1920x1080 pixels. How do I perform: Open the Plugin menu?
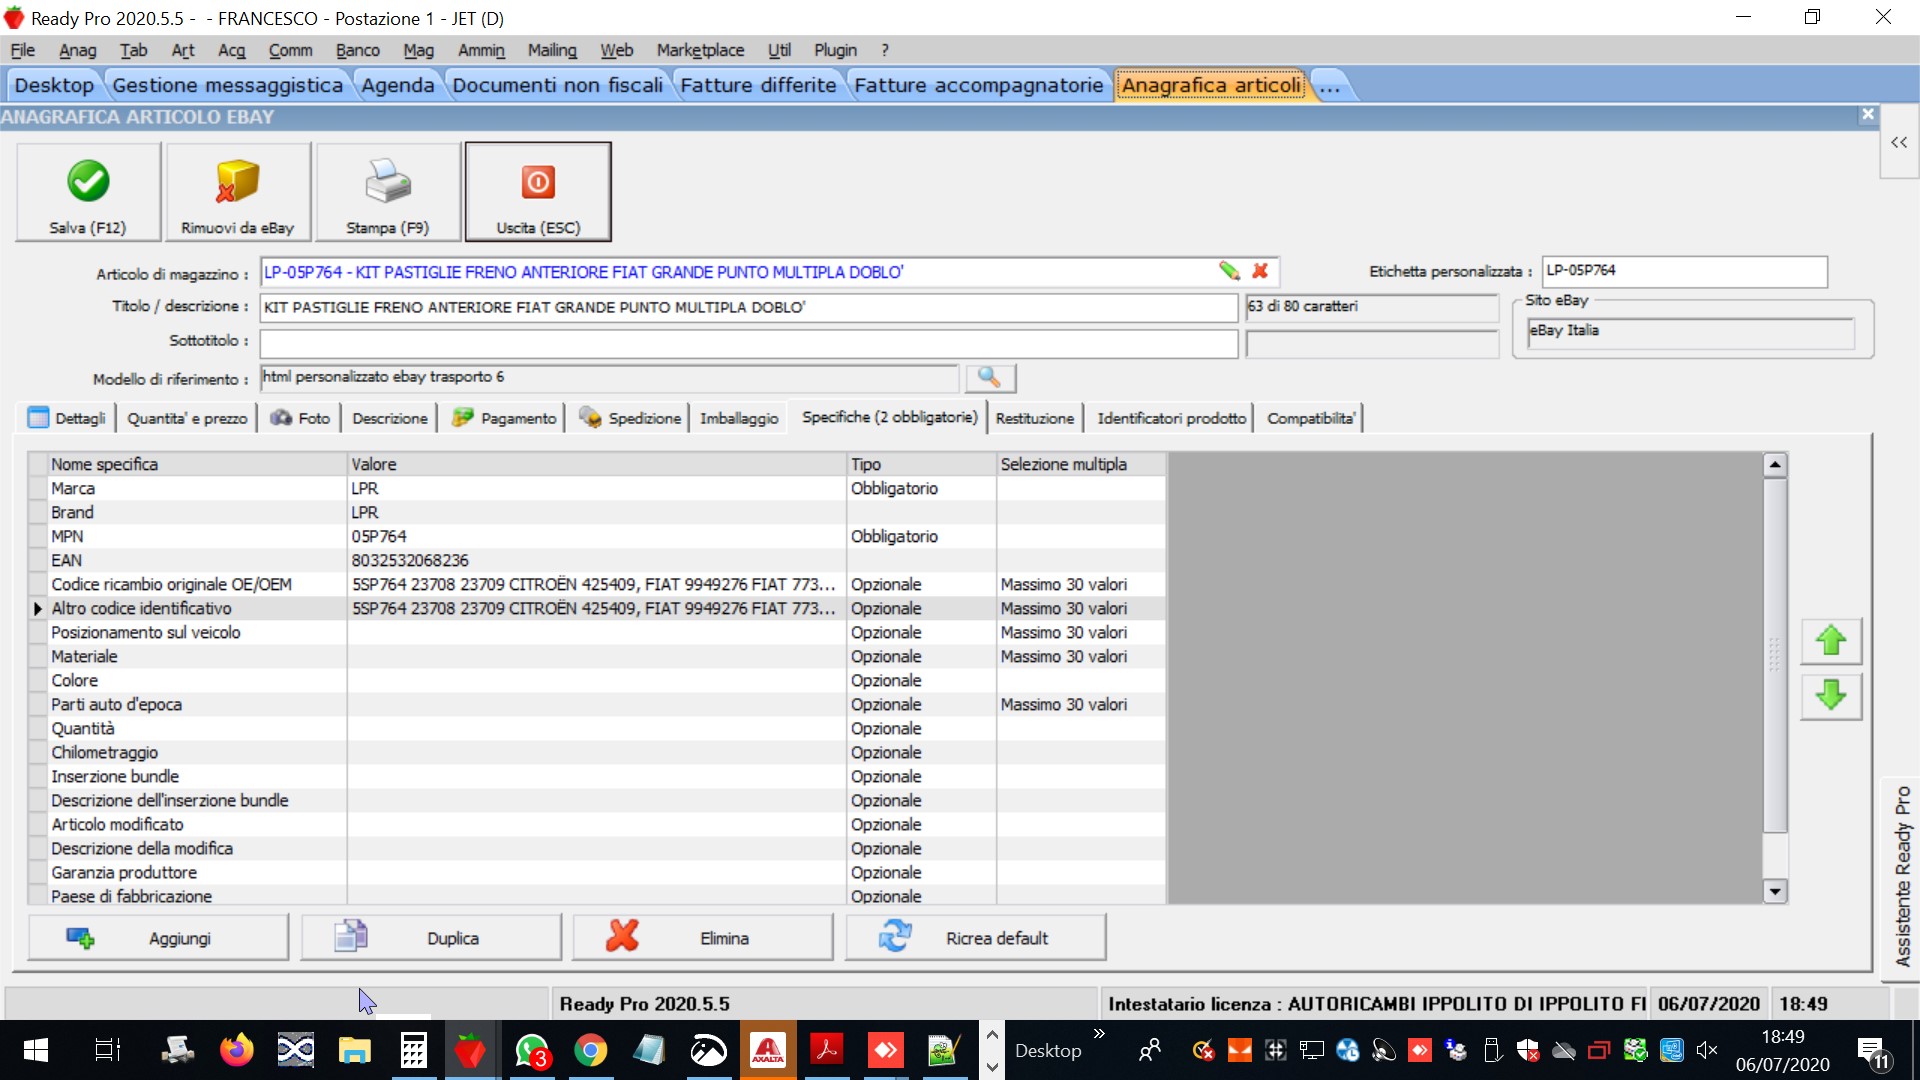(835, 50)
